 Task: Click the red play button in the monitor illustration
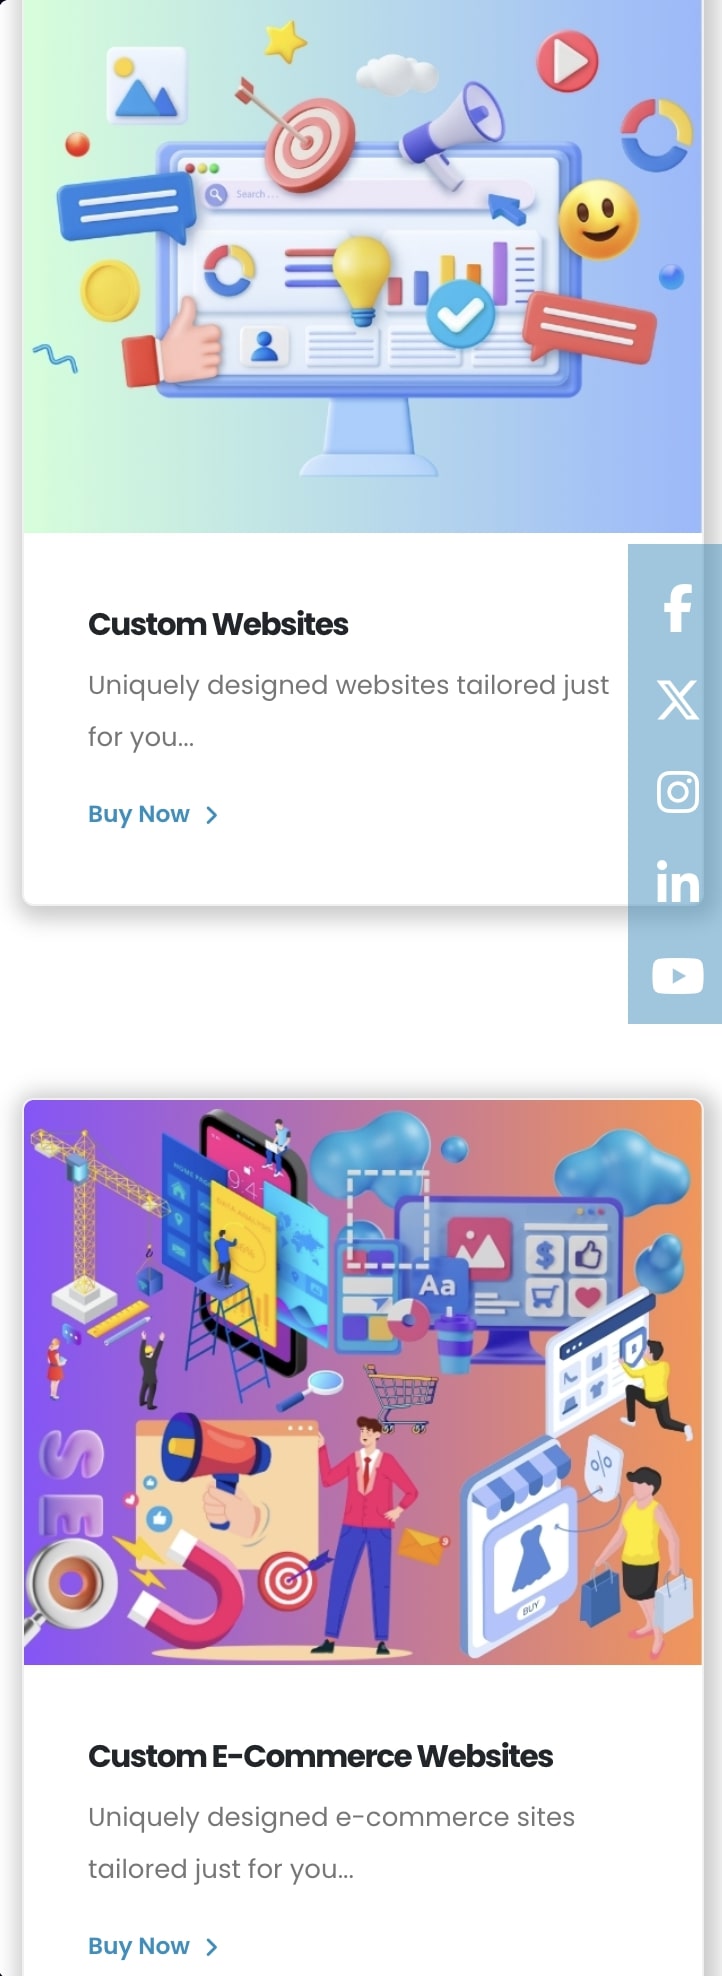567,61
